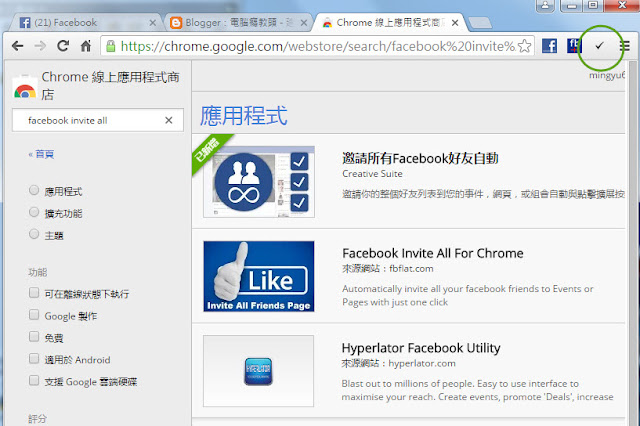
Task: Open a new tab with the new-tab button
Action: 480,23
